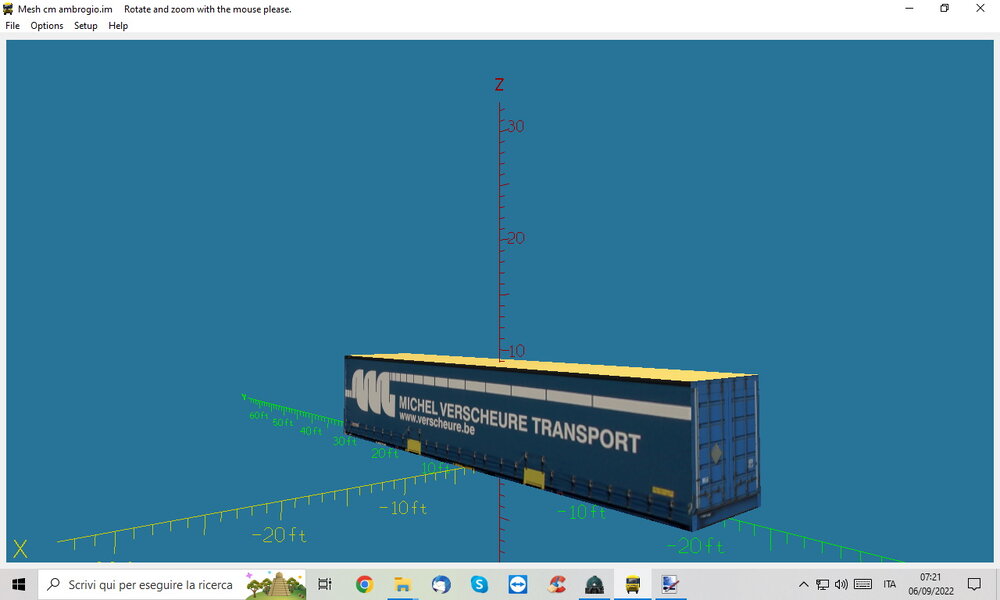This screenshot has height=600, width=1000.
Task: Click the yellow X axis label
Action: tap(20, 549)
